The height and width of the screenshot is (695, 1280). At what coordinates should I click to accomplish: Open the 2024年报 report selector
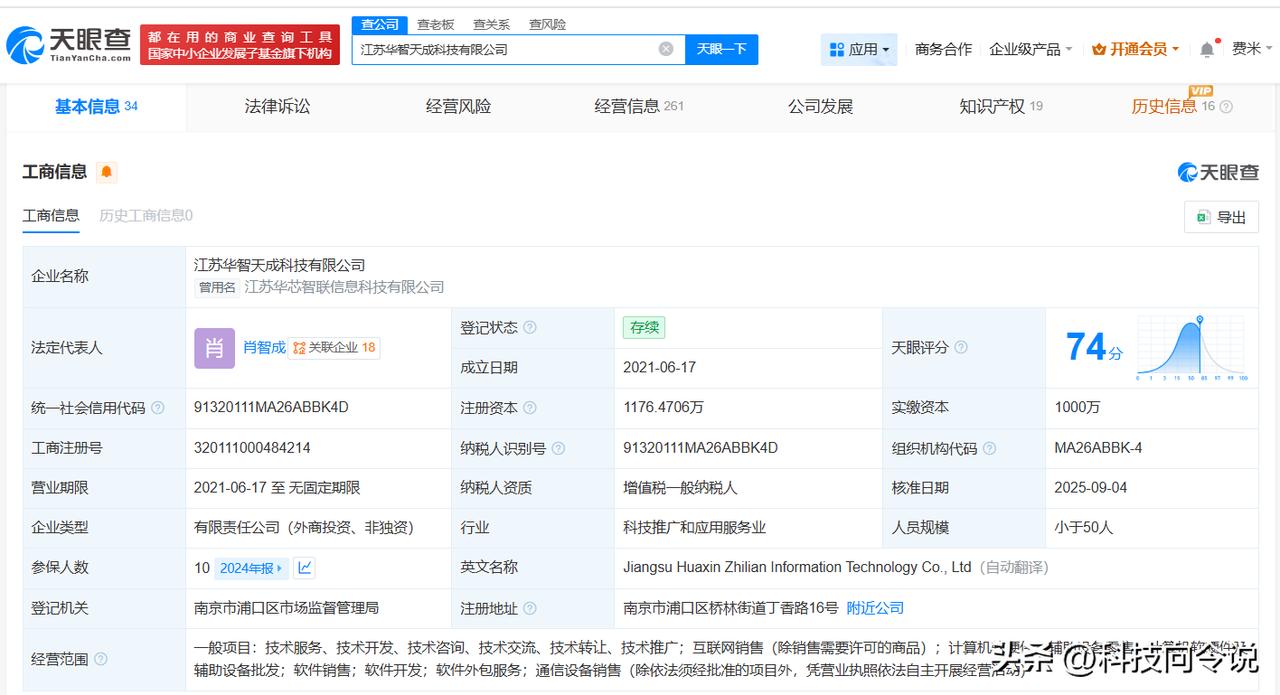click(252, 568)
